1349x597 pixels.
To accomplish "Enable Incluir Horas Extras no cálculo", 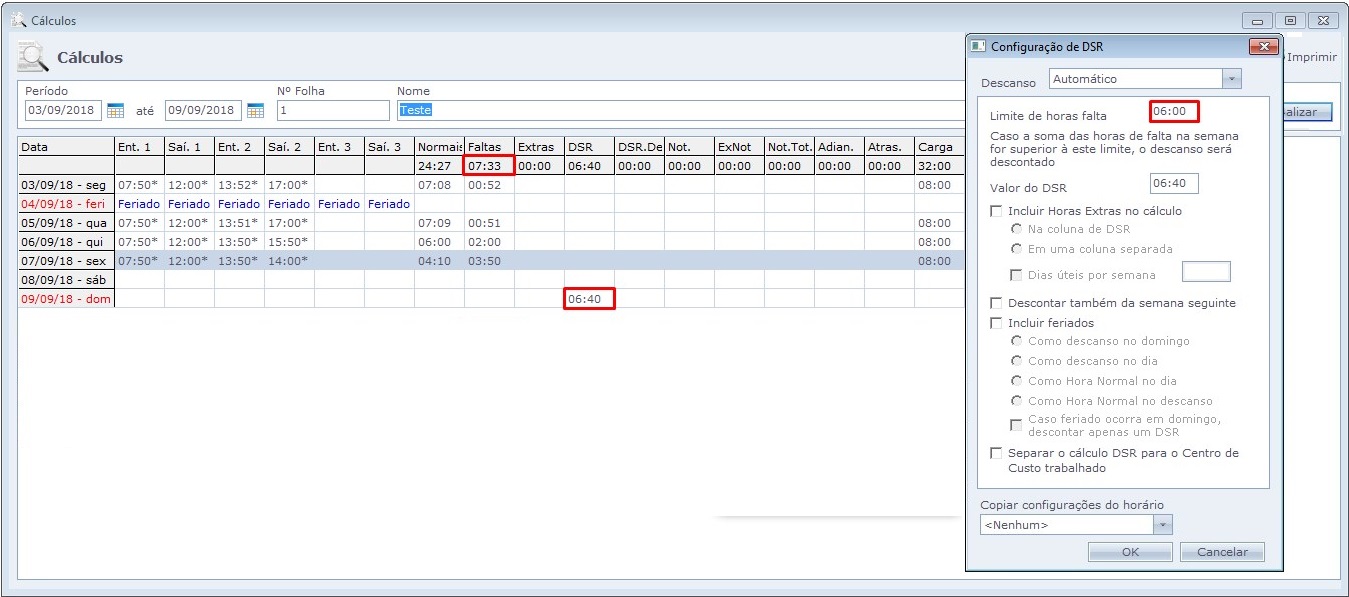I will (996, 211).
